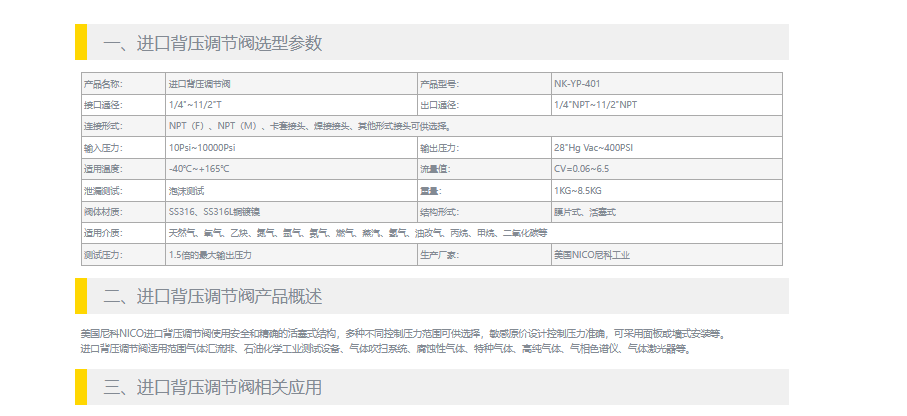Click the 产品名称 label cell
Screen dimensions: 907x416
[103, 83]
